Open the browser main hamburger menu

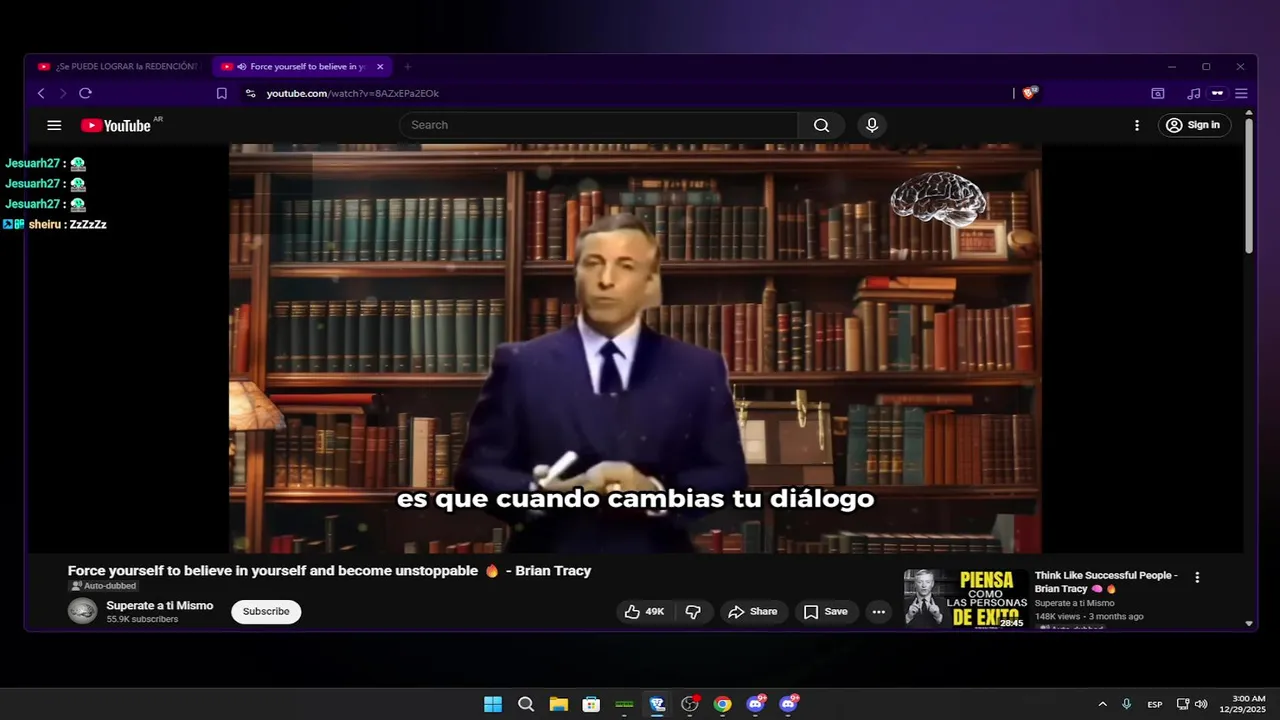[1241, 93]
